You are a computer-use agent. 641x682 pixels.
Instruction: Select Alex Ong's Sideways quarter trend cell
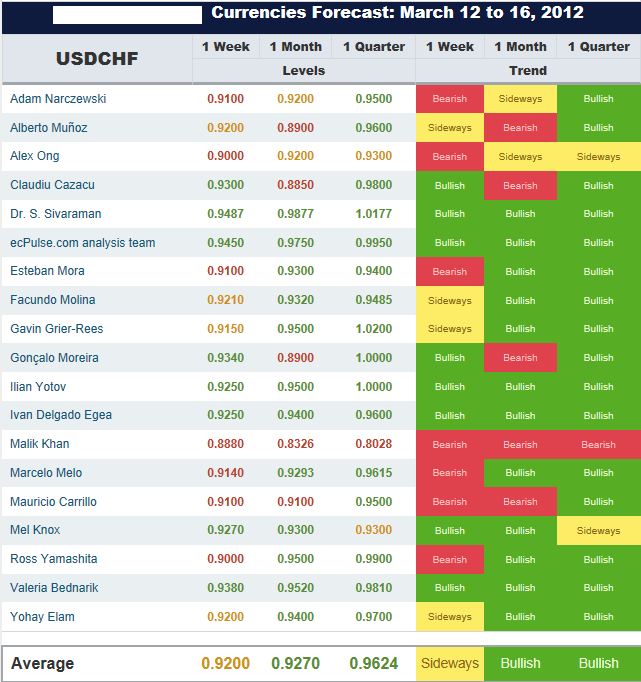598,157
